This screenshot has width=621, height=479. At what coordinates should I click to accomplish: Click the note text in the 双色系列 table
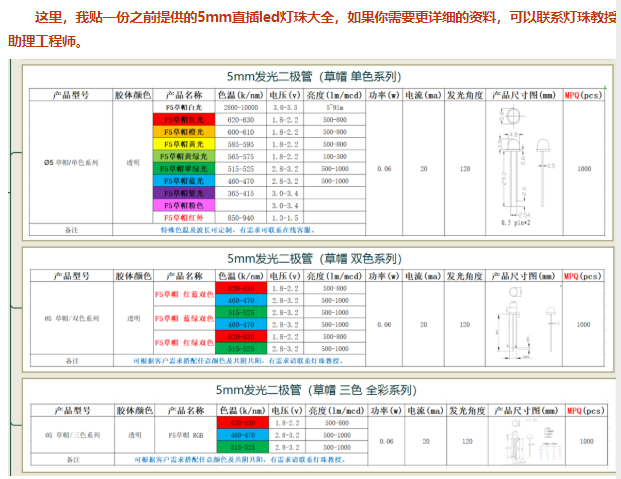(x=238, y=361)
